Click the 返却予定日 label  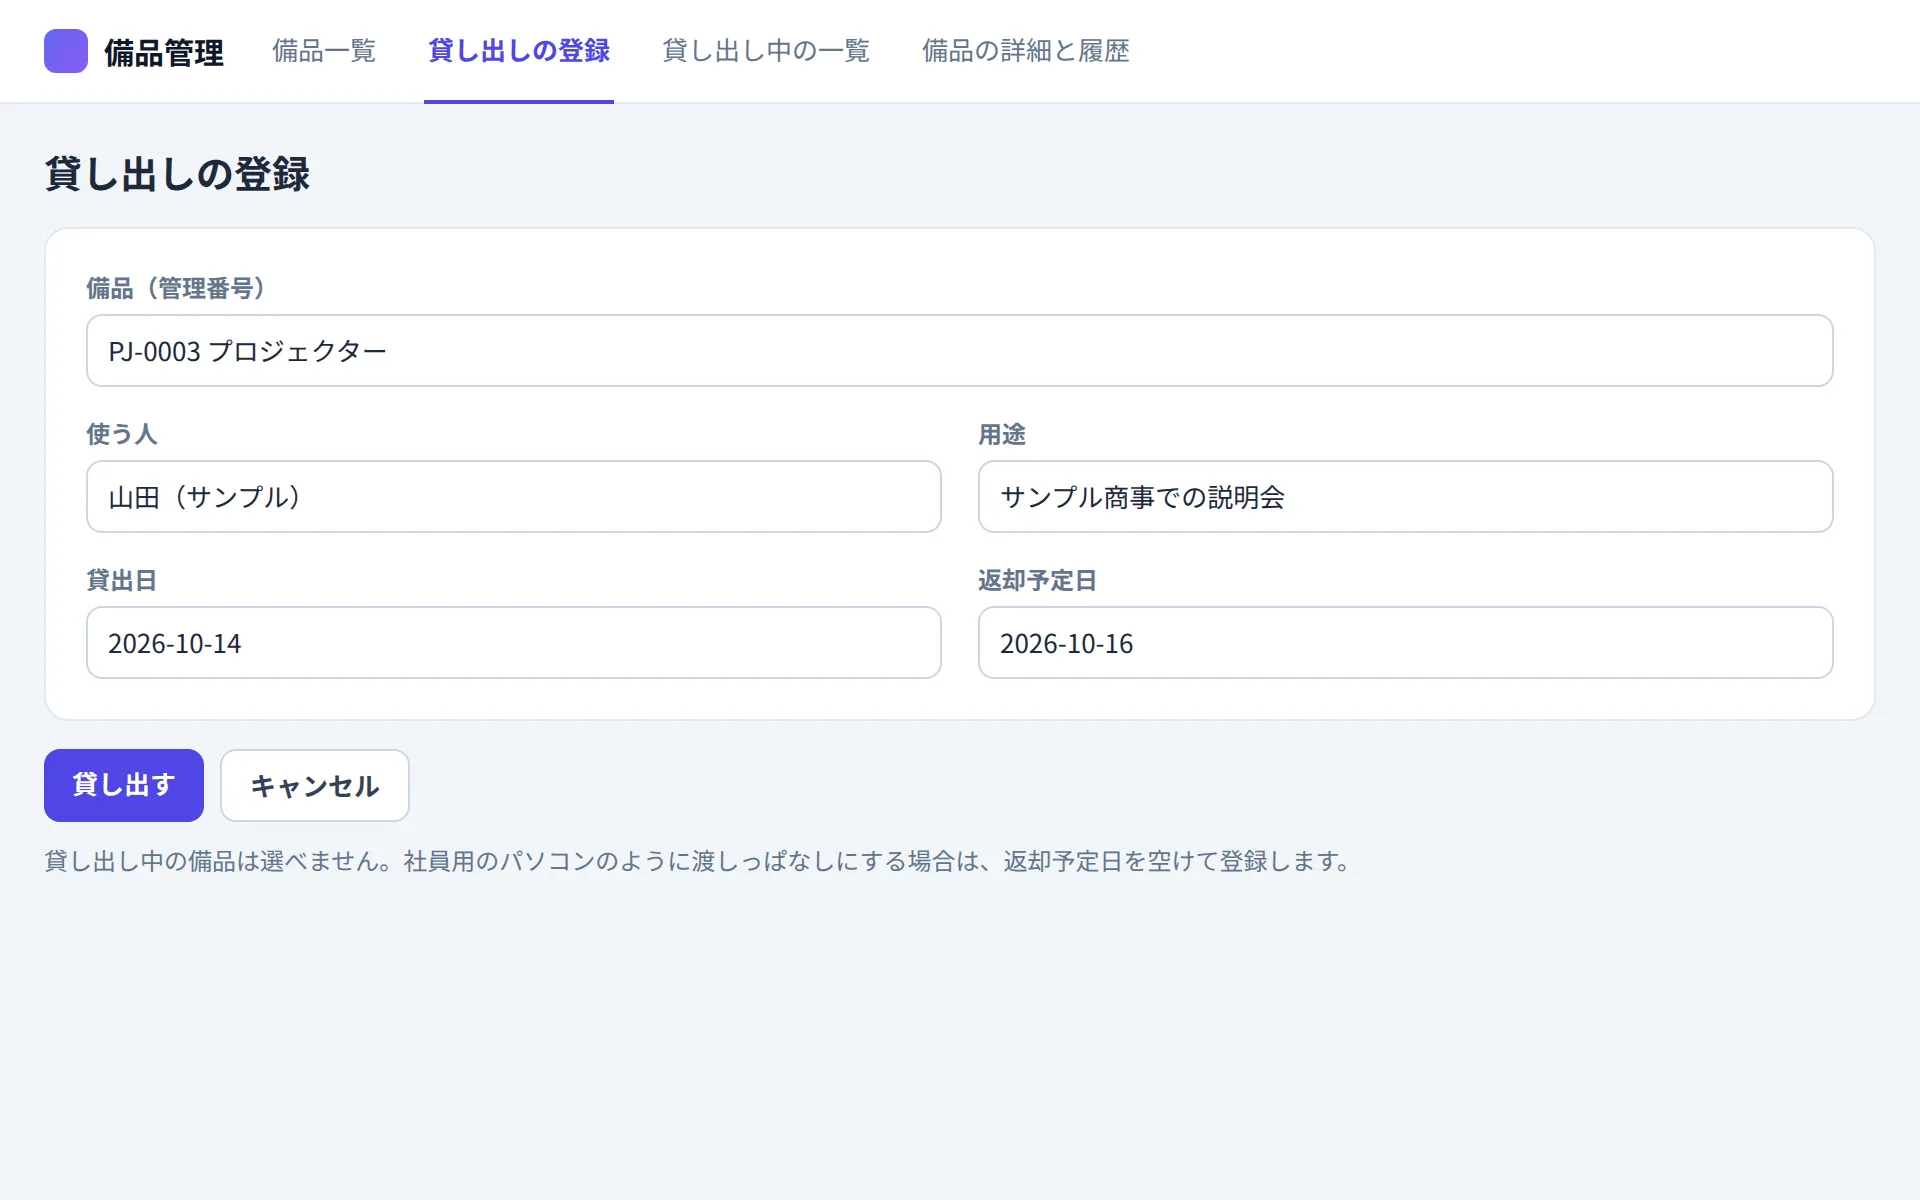pos(1038,580)
